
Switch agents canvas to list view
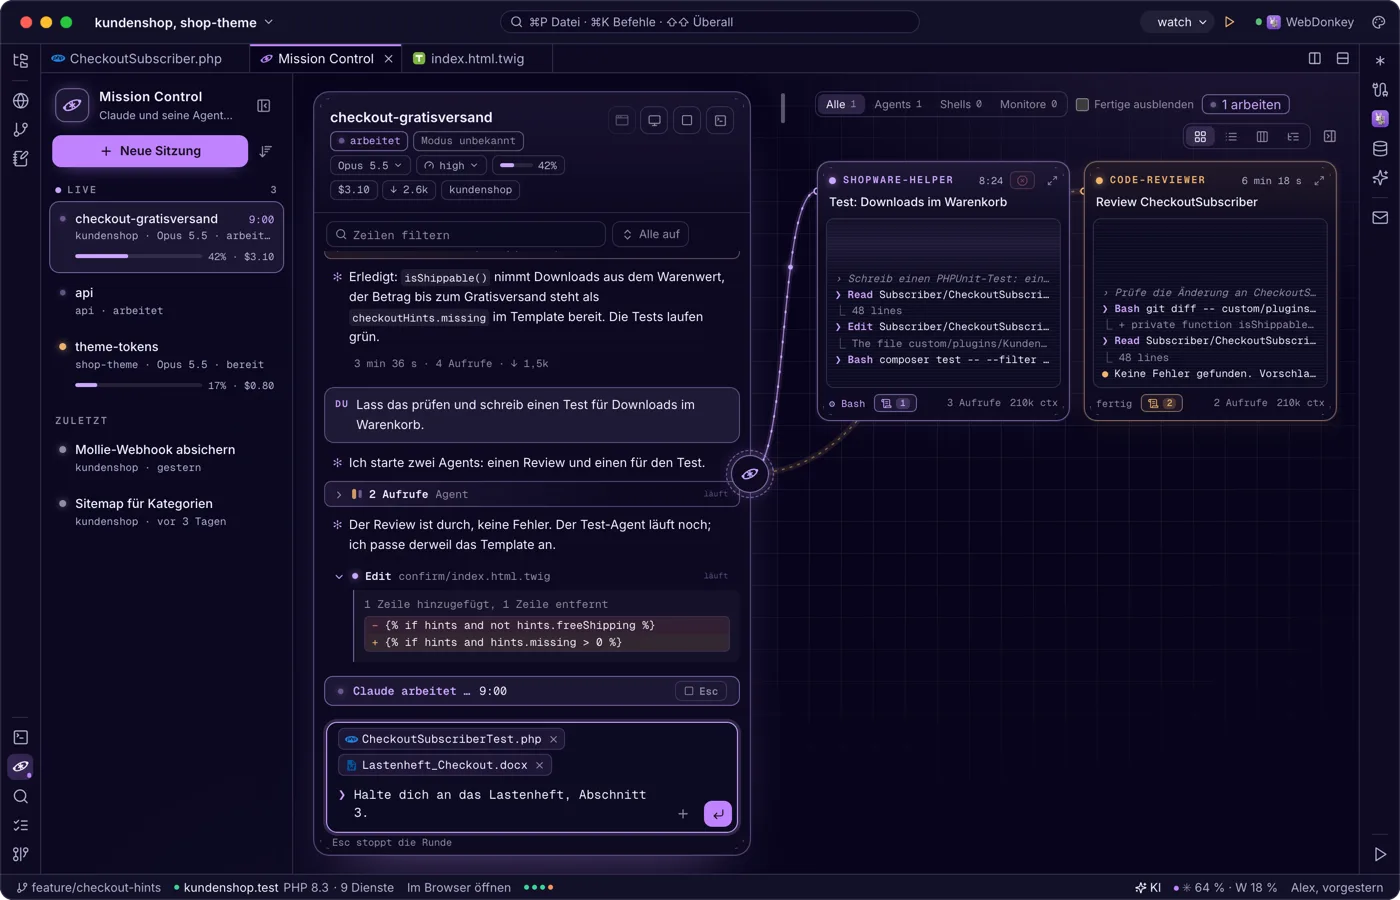coord(1231,137)
